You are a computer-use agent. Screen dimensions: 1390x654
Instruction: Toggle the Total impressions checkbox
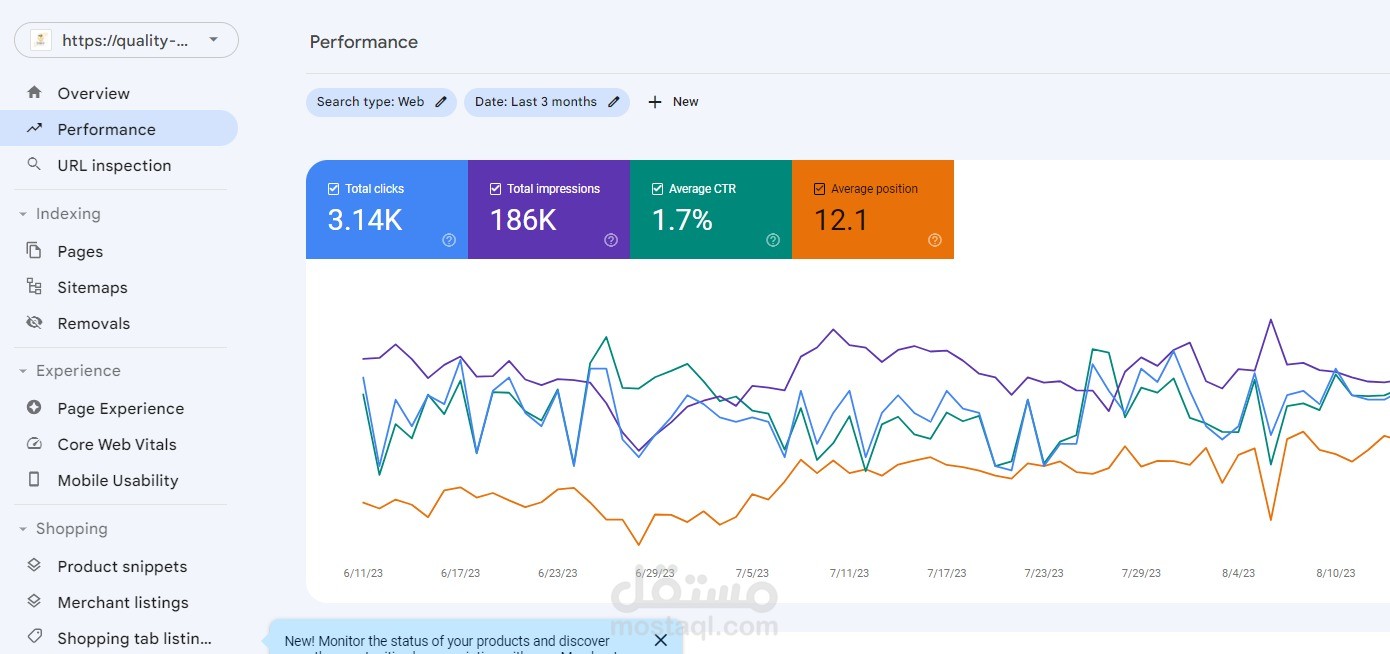click(496, 188)
